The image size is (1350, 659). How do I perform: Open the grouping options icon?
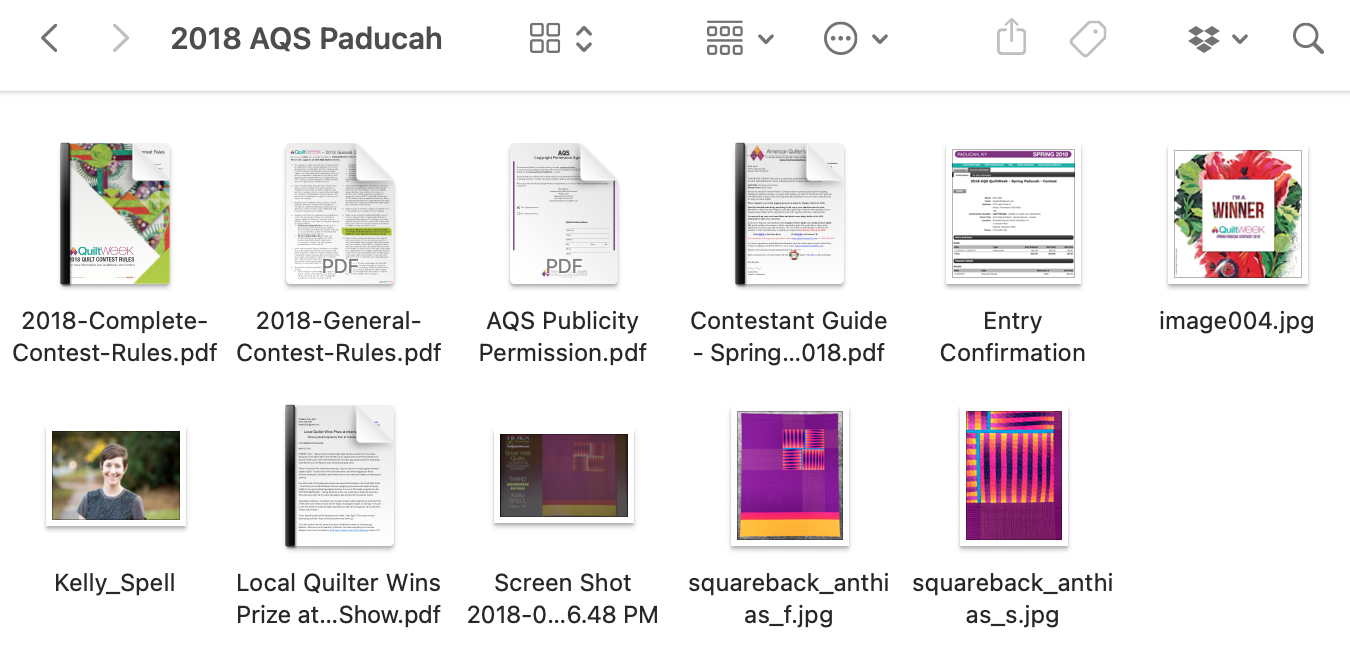pos(724,37)
